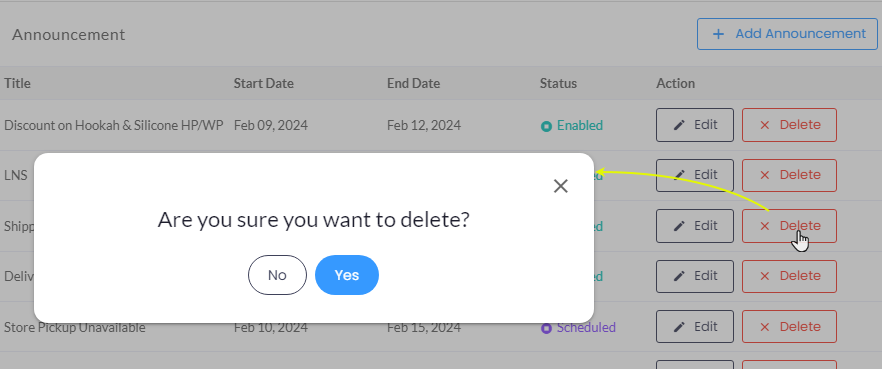Click plus icon in Add Announcement
882x369 pixels.
coord(718,34)
